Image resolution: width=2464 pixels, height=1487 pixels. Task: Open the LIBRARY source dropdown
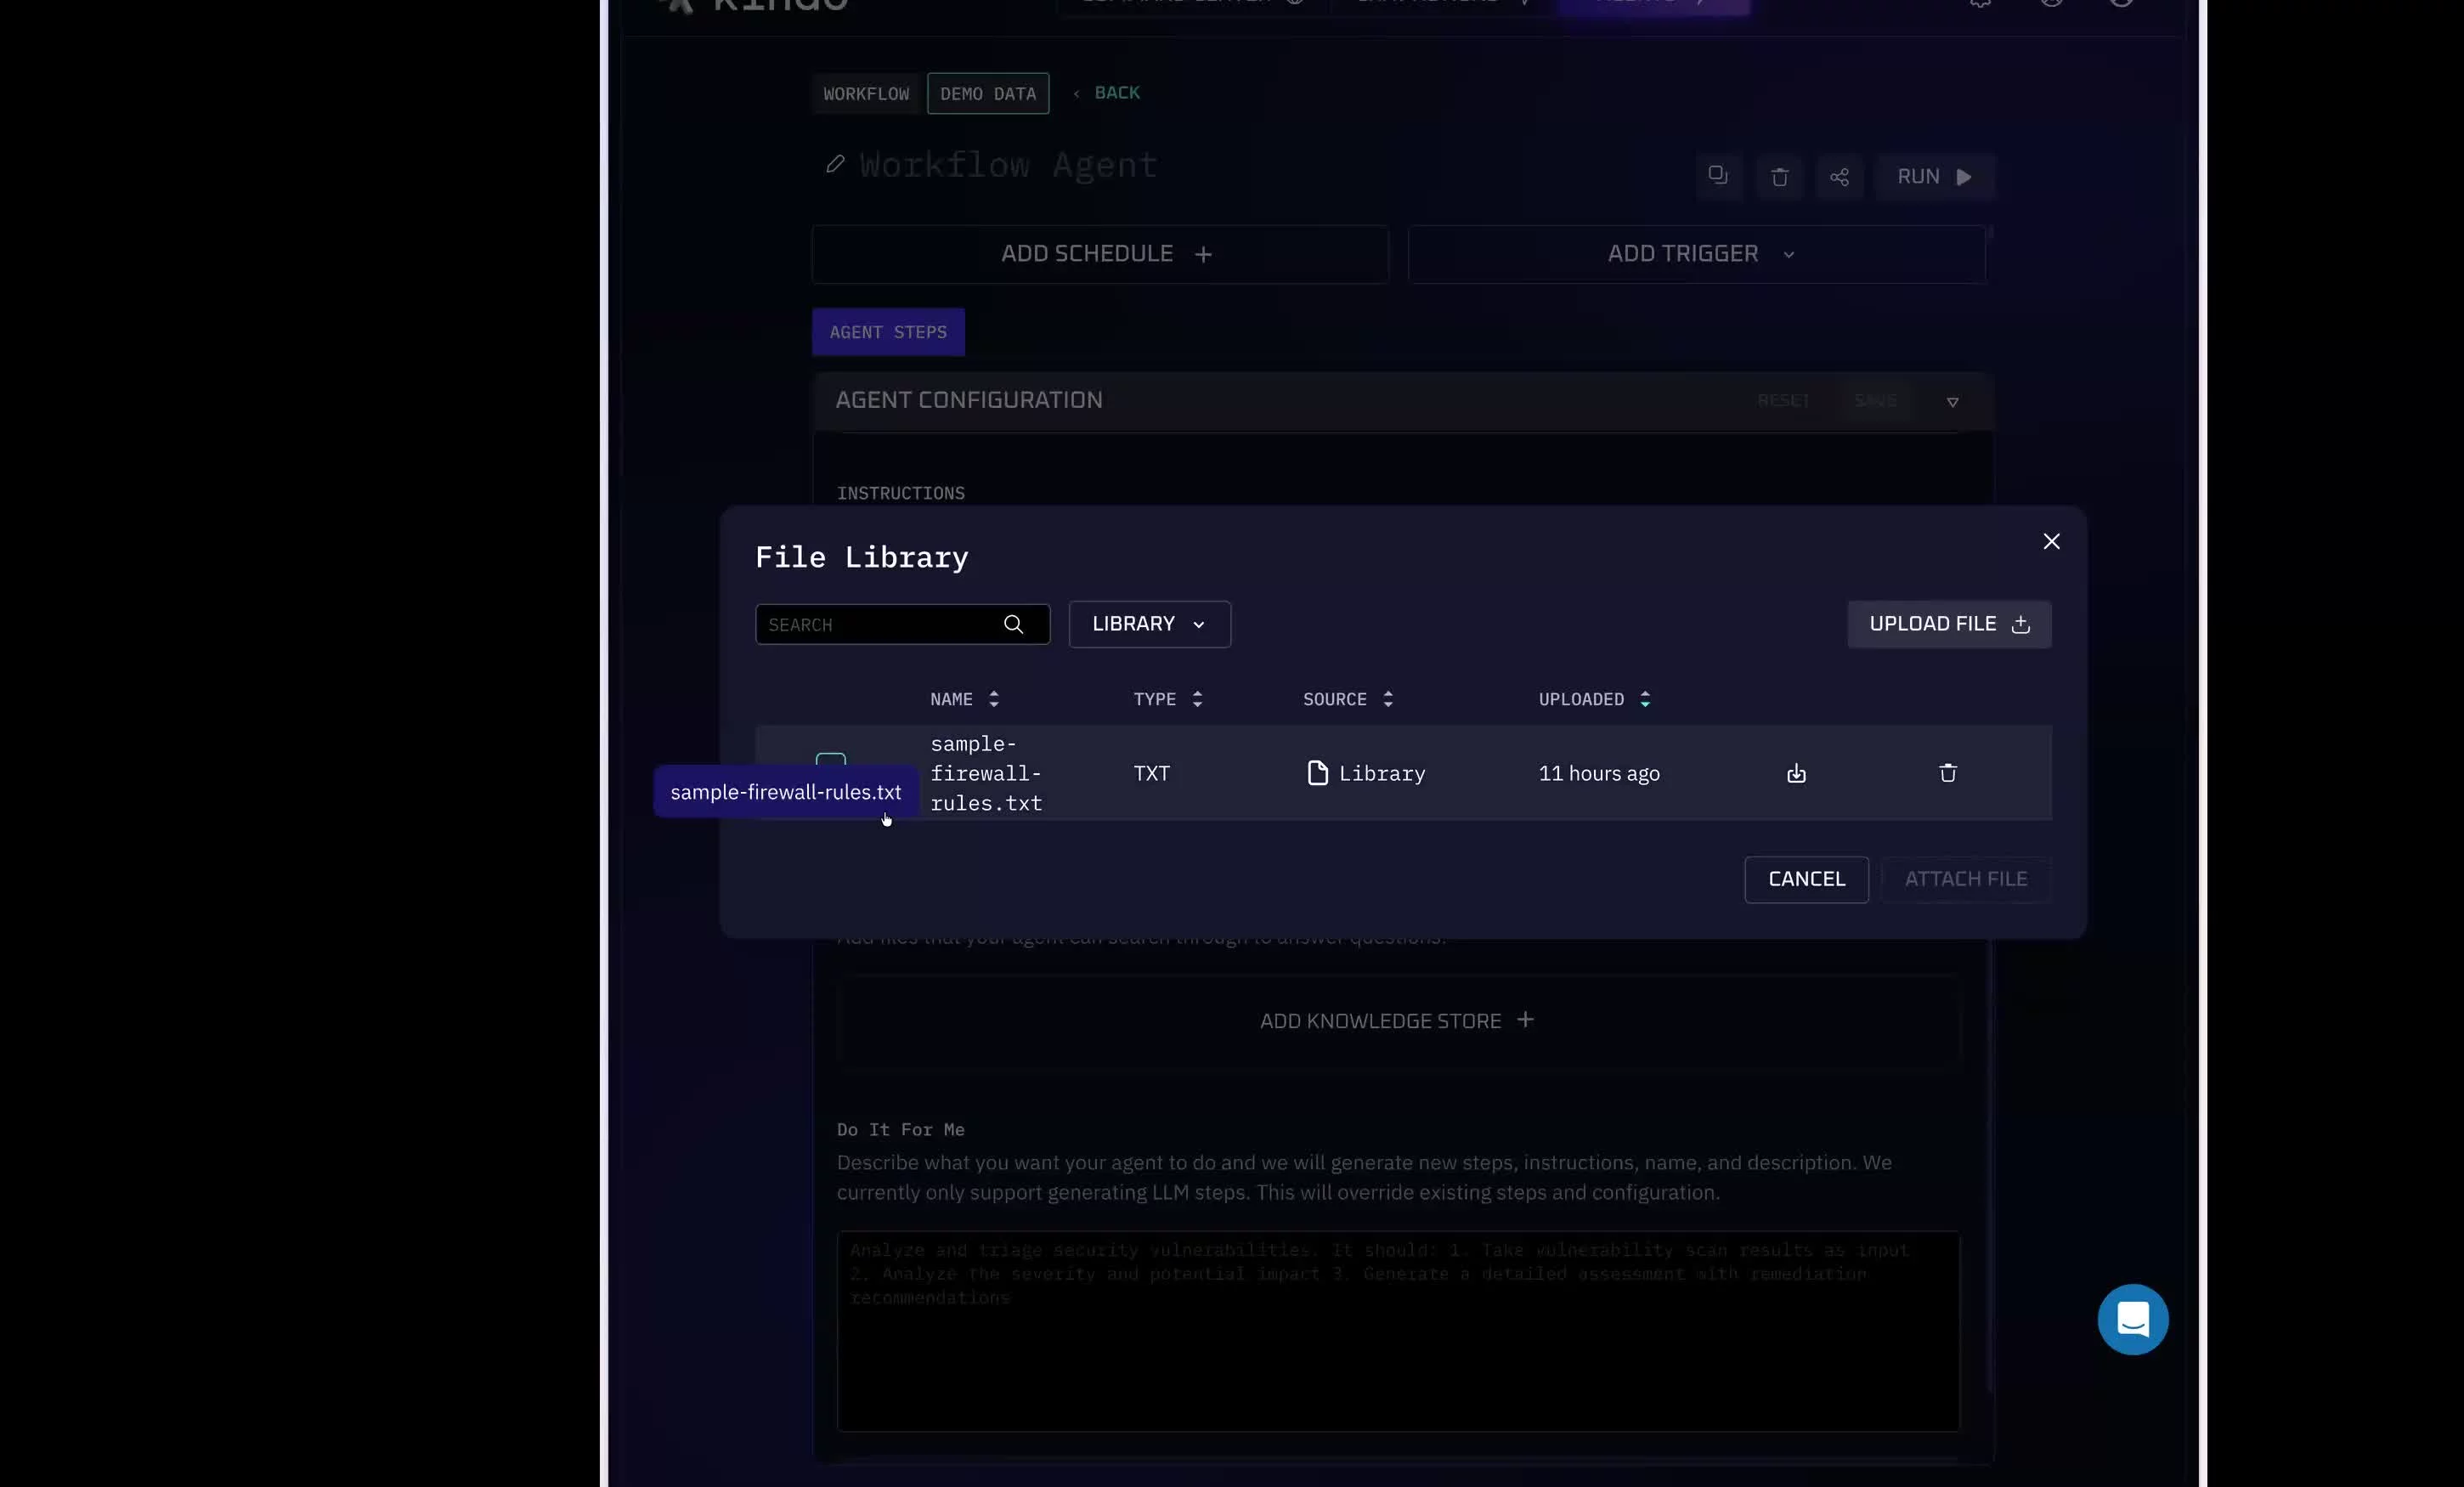coord(1149,624)
